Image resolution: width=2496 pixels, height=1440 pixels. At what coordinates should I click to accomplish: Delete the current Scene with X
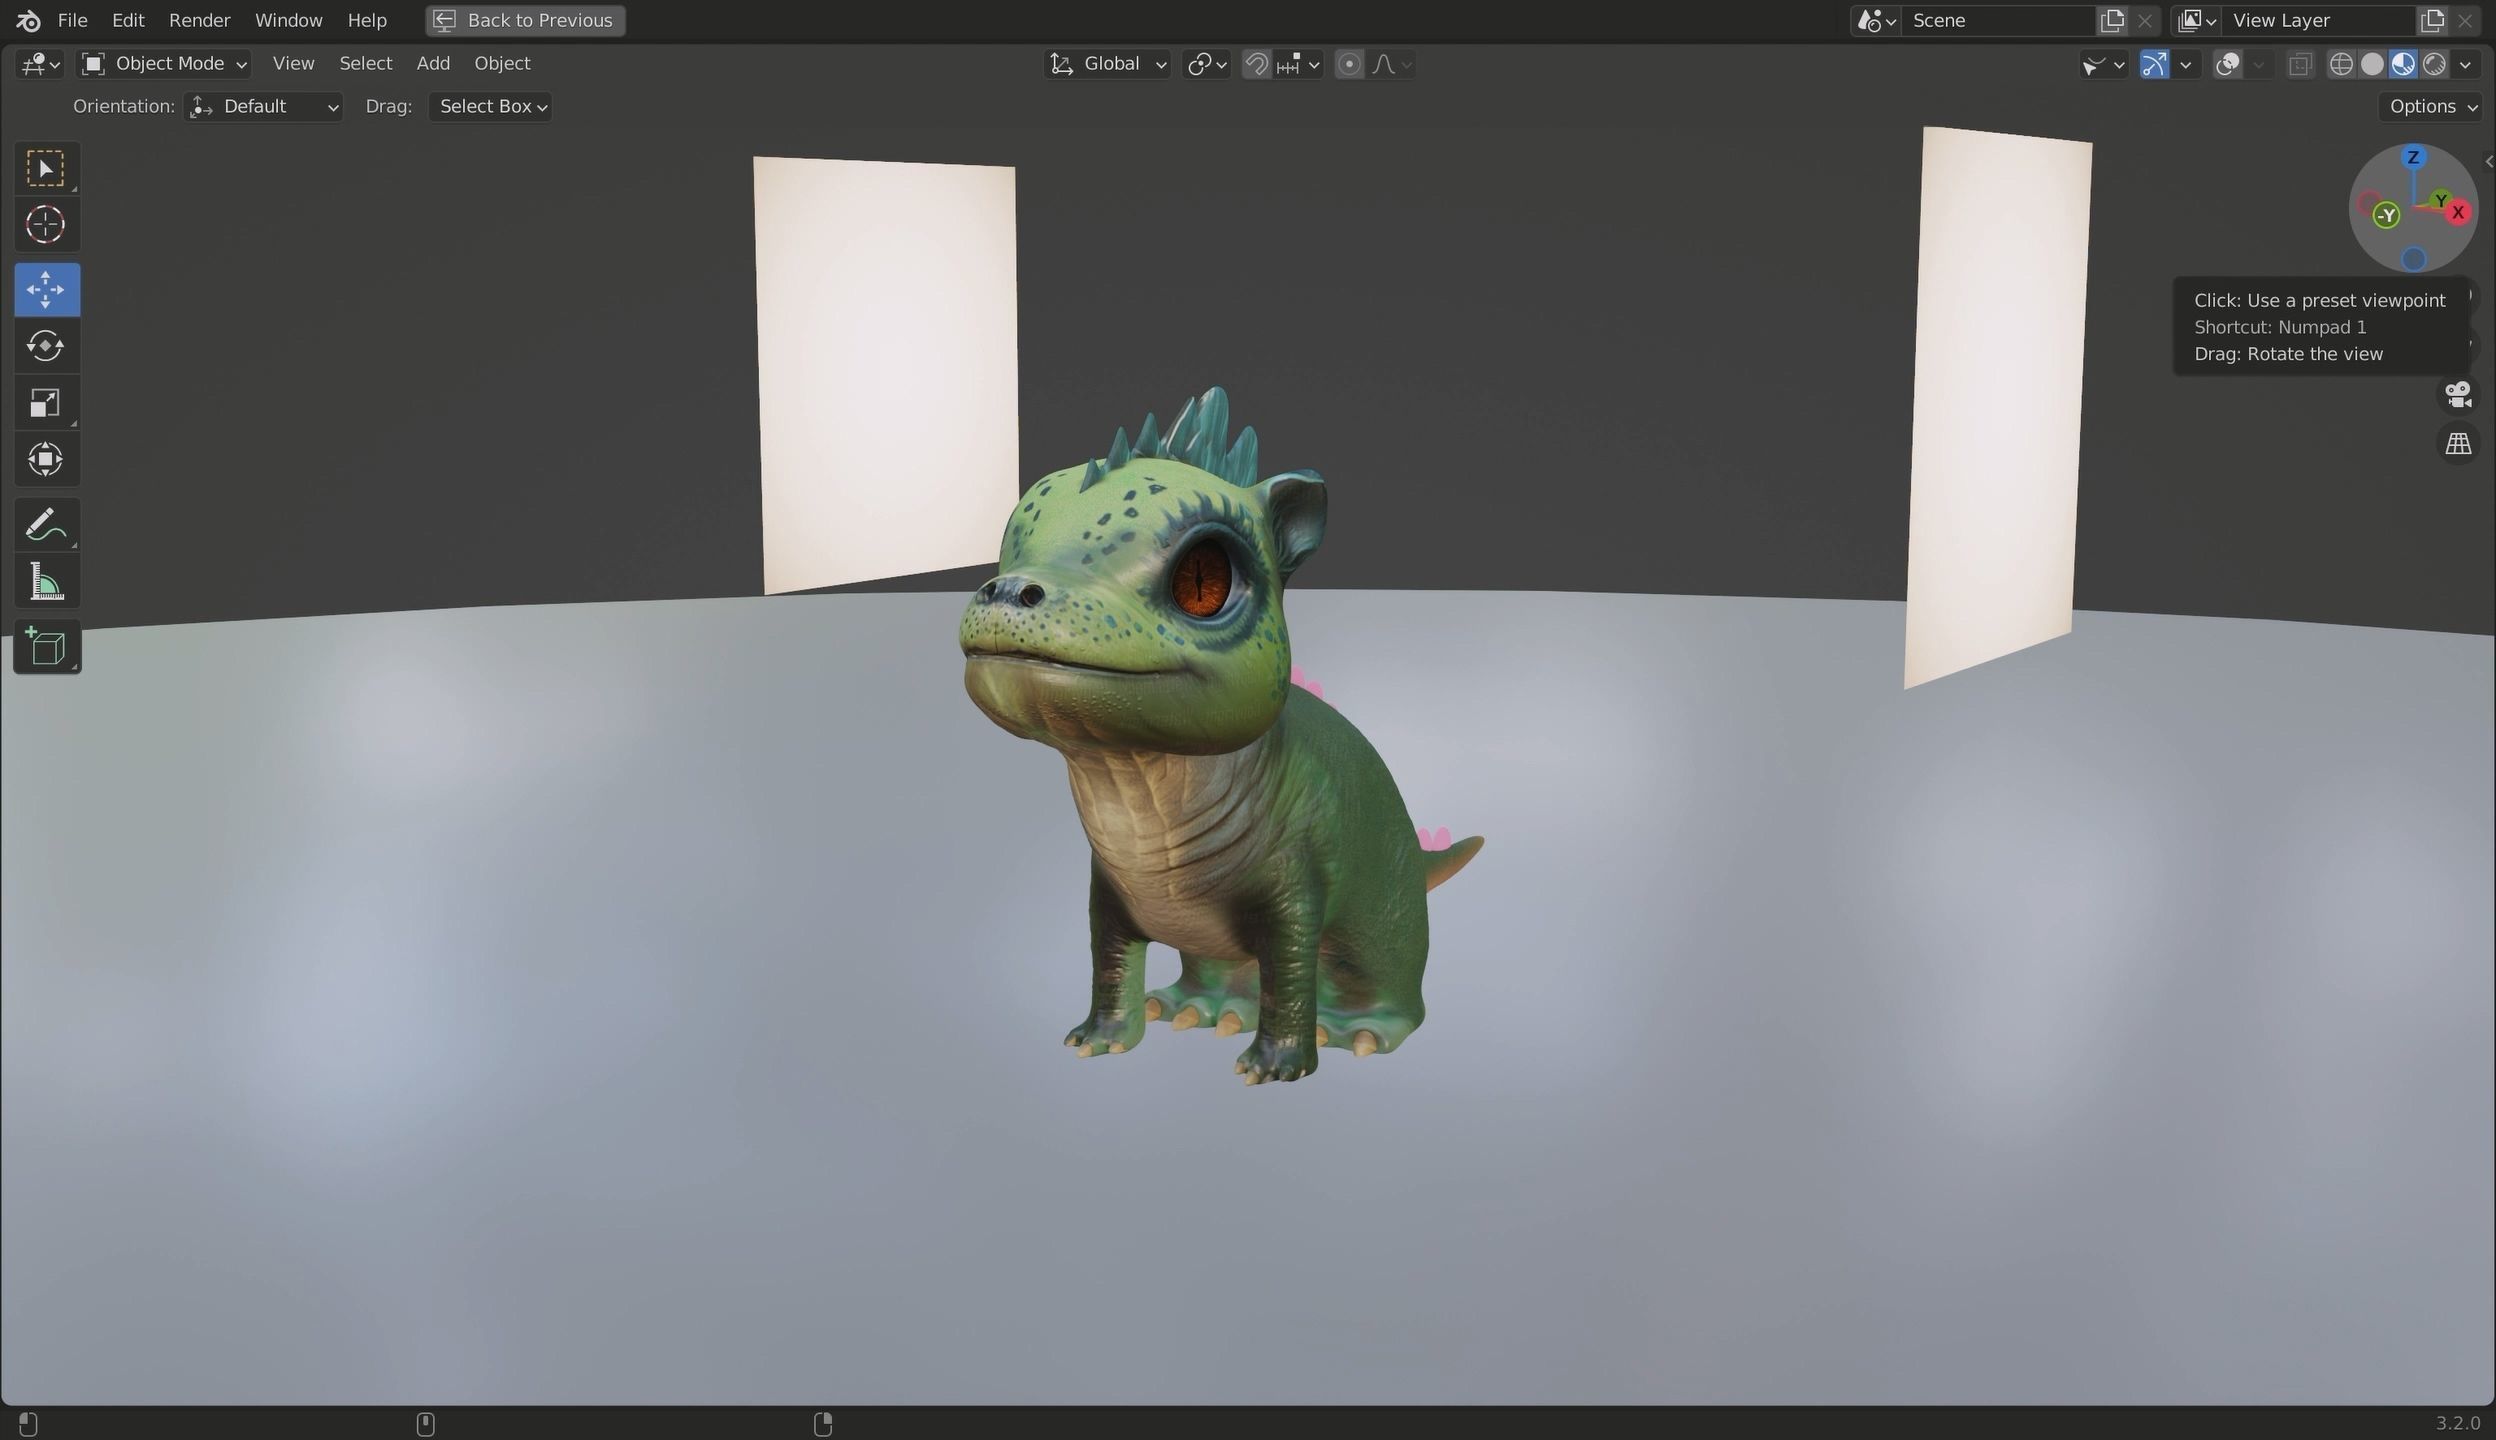click(x=2145, y=20)
